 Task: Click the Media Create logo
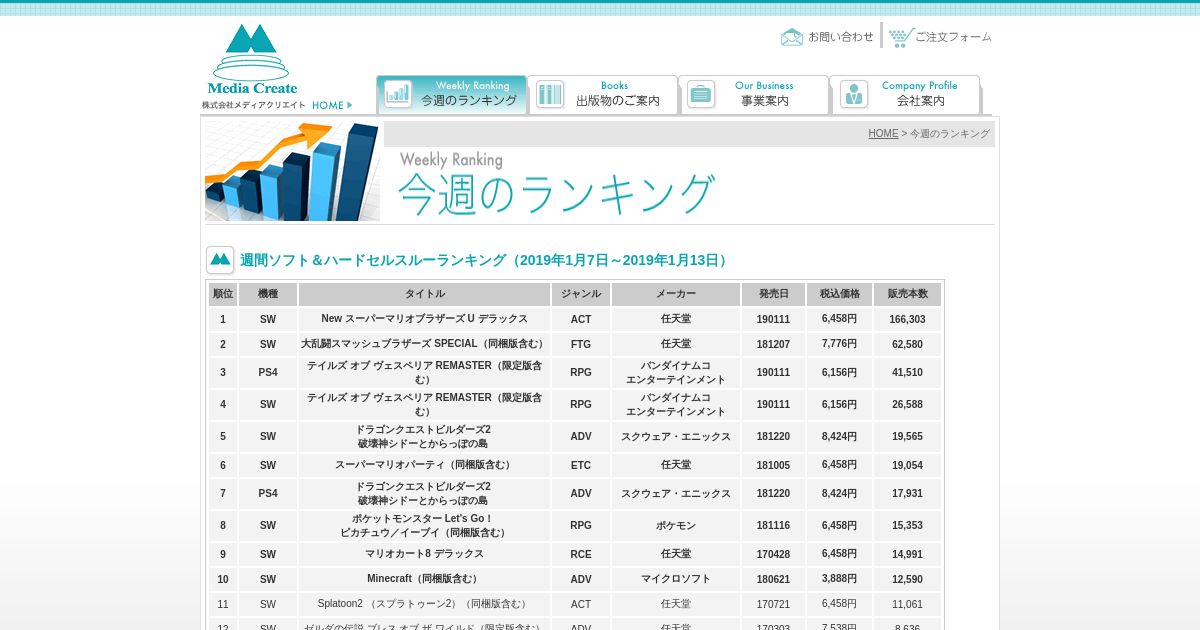coord(252,60)
